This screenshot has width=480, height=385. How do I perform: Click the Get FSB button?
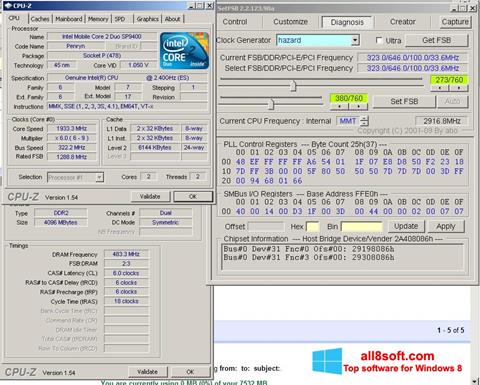coord(437,40)
